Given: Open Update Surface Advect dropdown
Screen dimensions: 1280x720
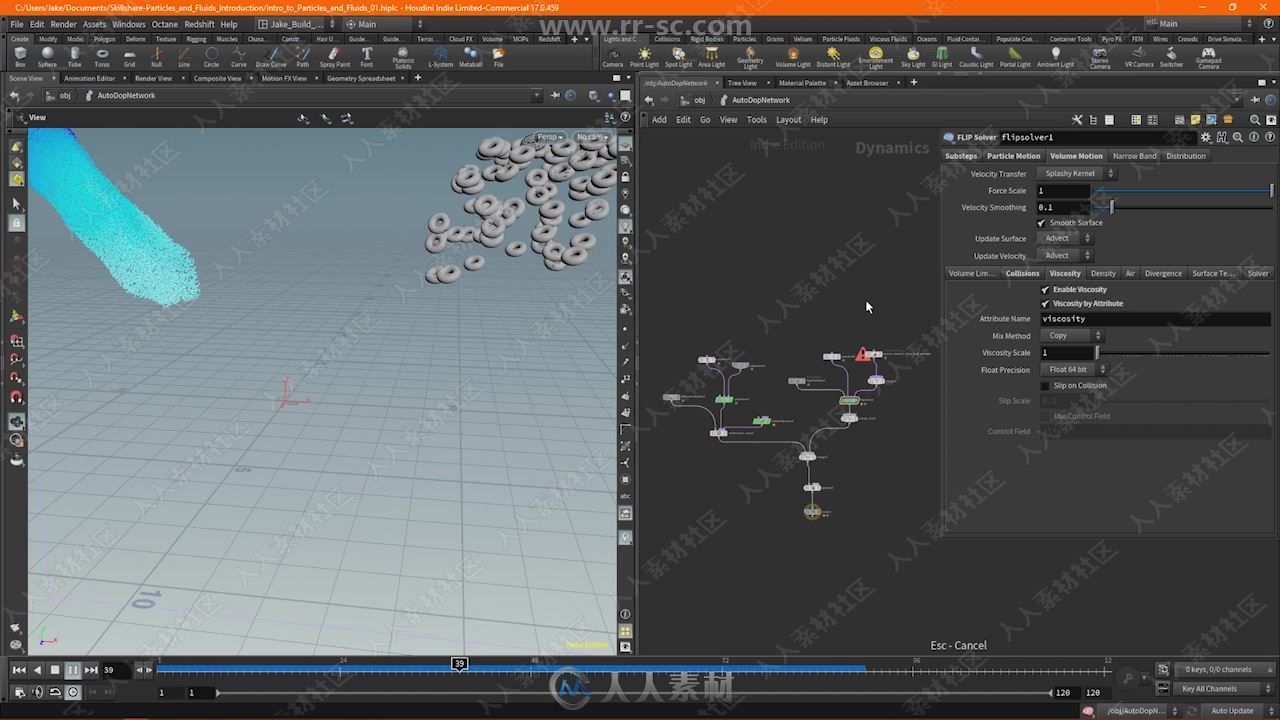Looking at the screenshot, I should click(1065, 238).
